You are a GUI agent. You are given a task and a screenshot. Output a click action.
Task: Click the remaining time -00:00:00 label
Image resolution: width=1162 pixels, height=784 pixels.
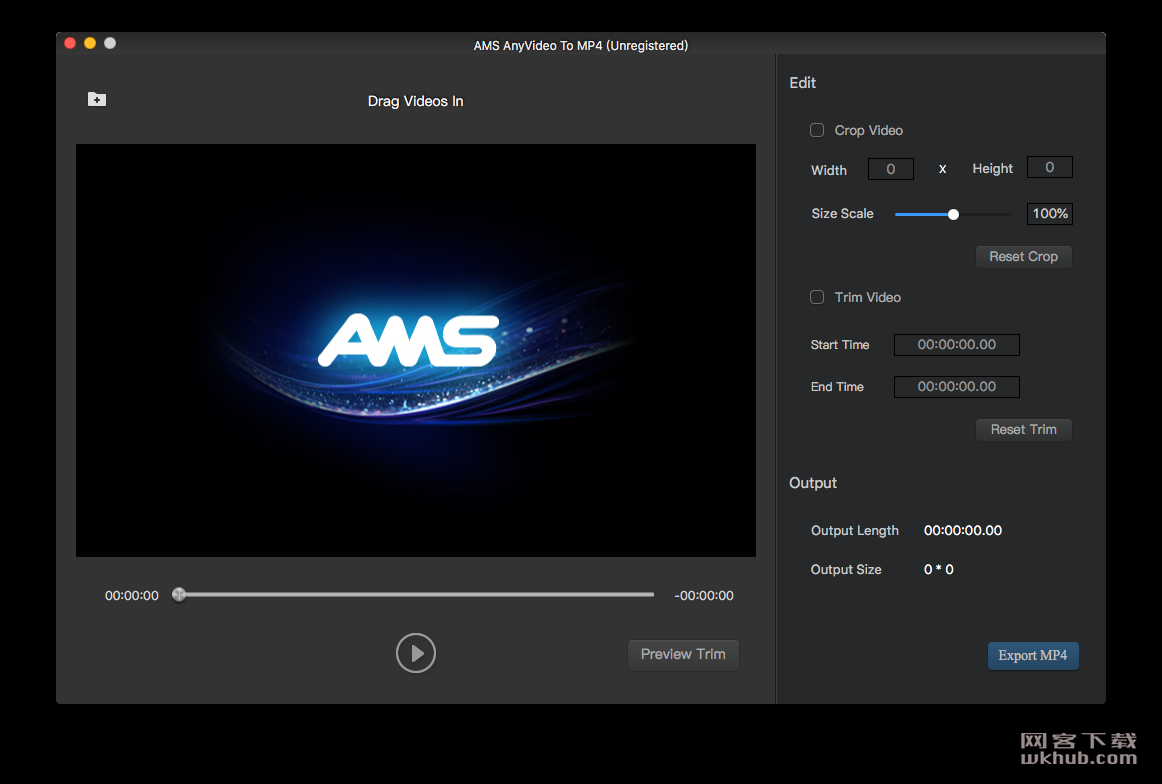coord(704,596)
